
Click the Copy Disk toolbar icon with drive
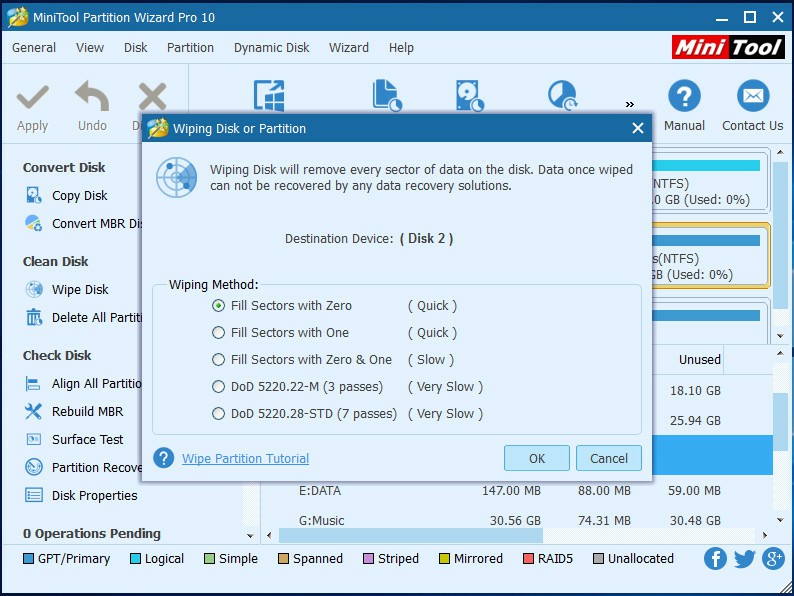(x=470, y=95)
